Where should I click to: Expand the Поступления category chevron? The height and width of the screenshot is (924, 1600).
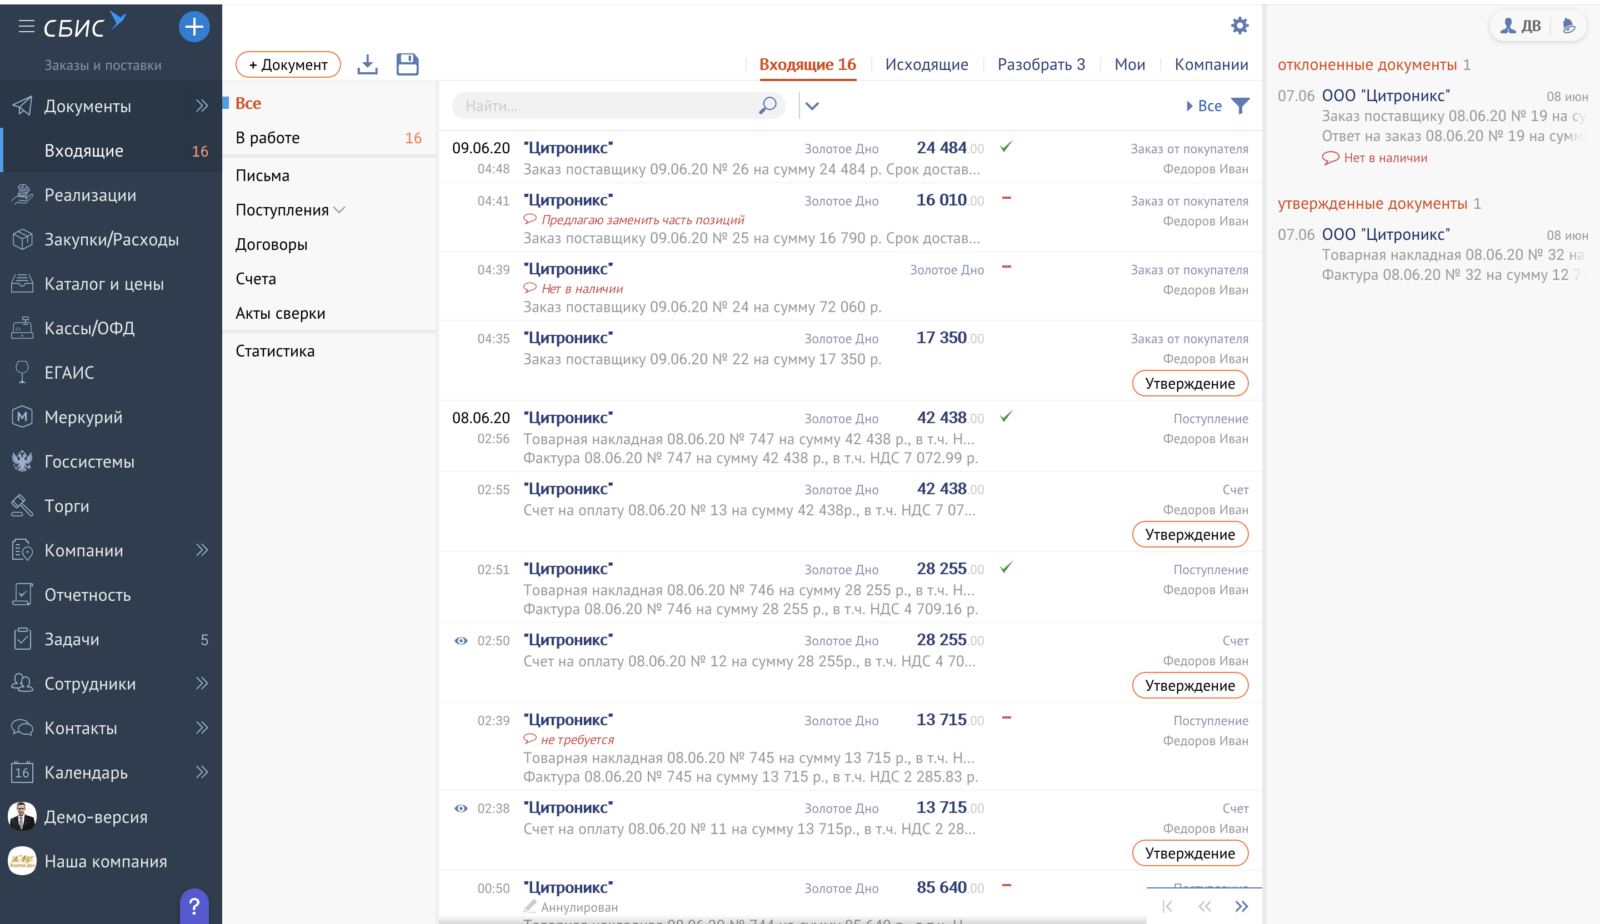coord(340,210)
